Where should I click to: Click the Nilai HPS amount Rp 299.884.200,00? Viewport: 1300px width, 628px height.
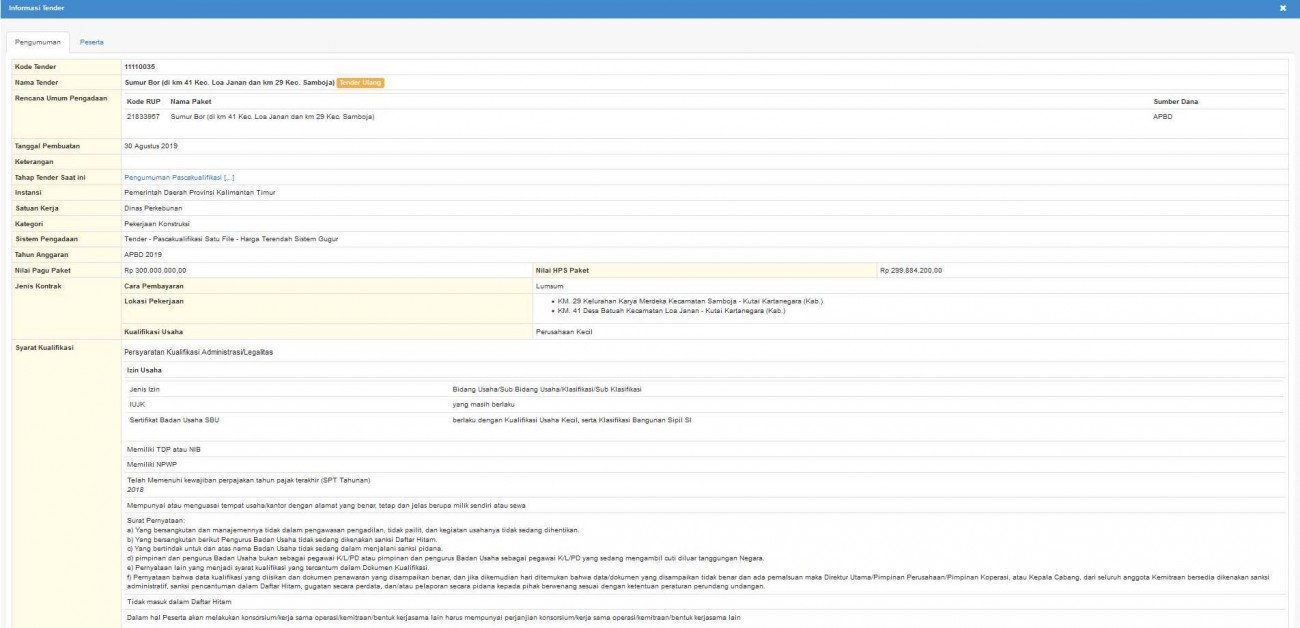click(910, 270)
